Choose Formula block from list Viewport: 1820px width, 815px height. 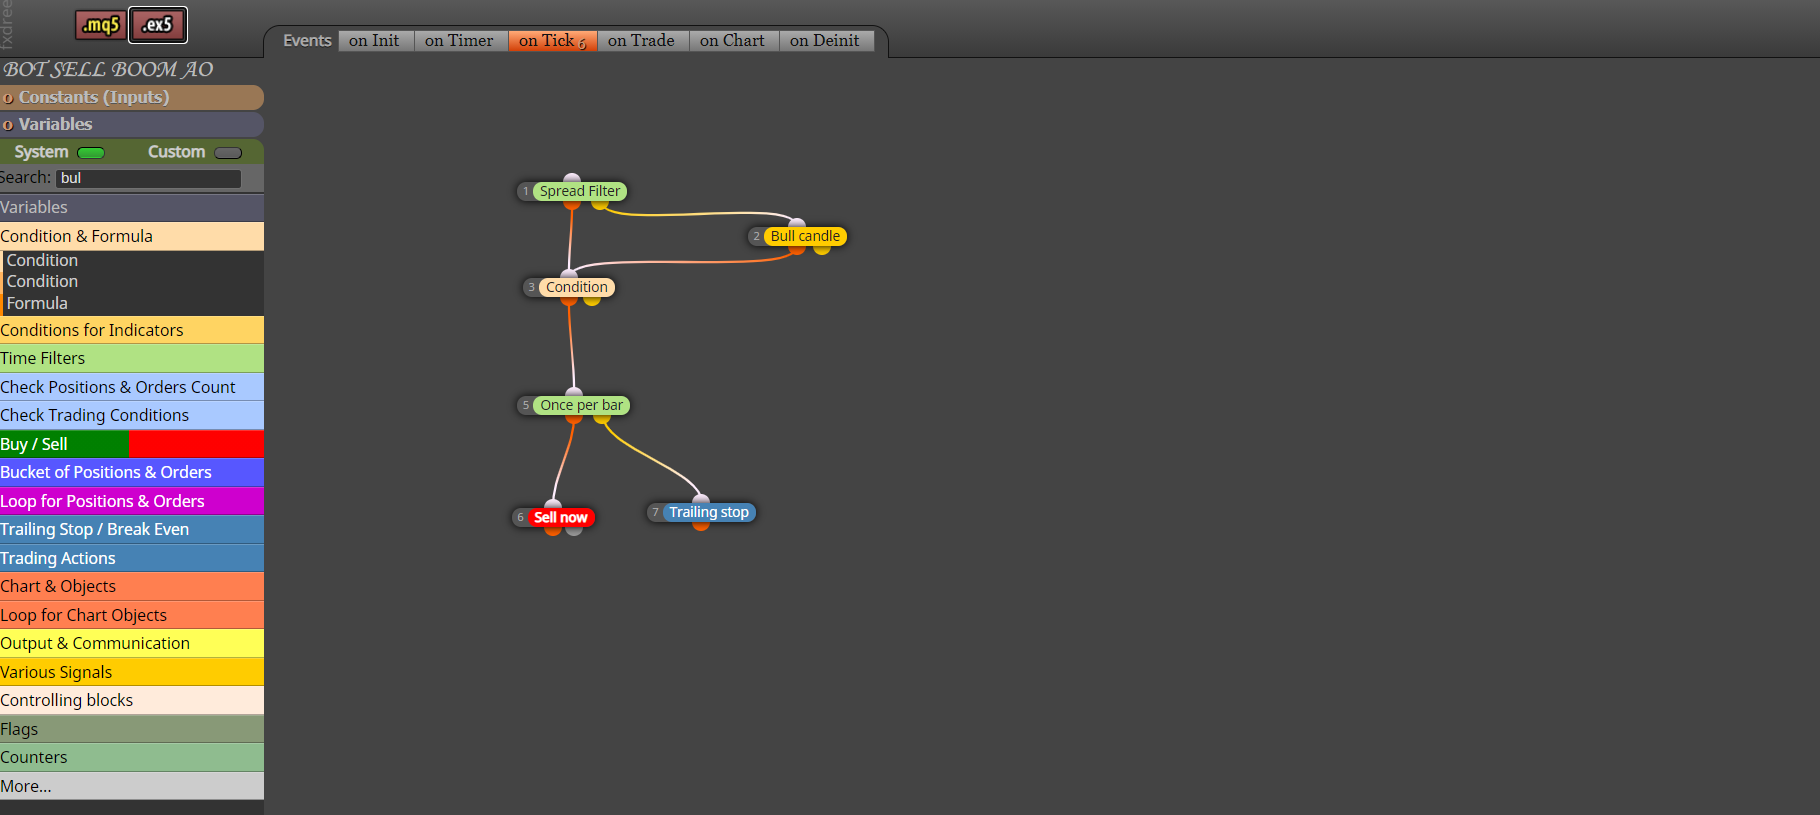point(37,303)
